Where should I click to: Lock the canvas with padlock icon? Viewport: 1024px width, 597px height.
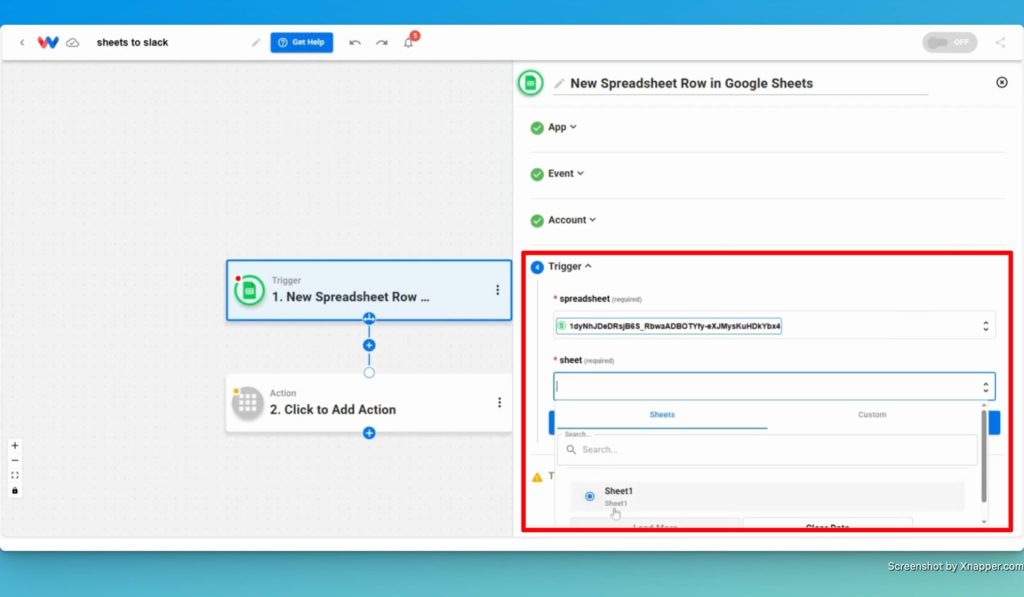15,491
